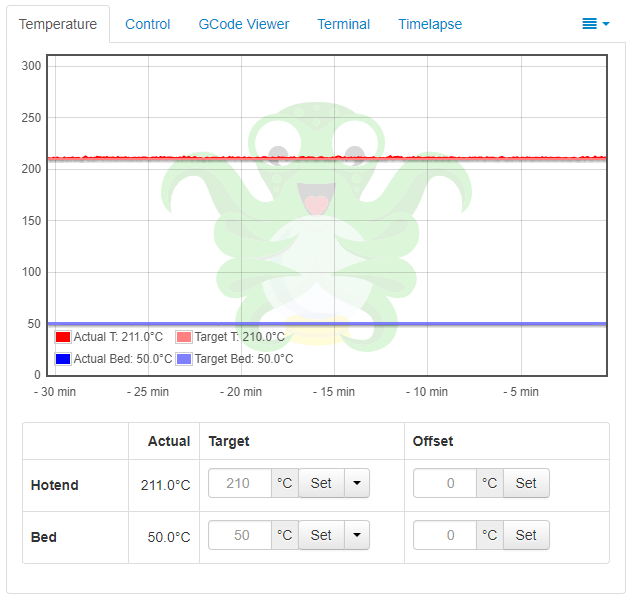The width and height of the screenshot is (633, 604).
Task: Open the GCode Viewer tab
Action: pyautogui.click(x=244, y=24)
